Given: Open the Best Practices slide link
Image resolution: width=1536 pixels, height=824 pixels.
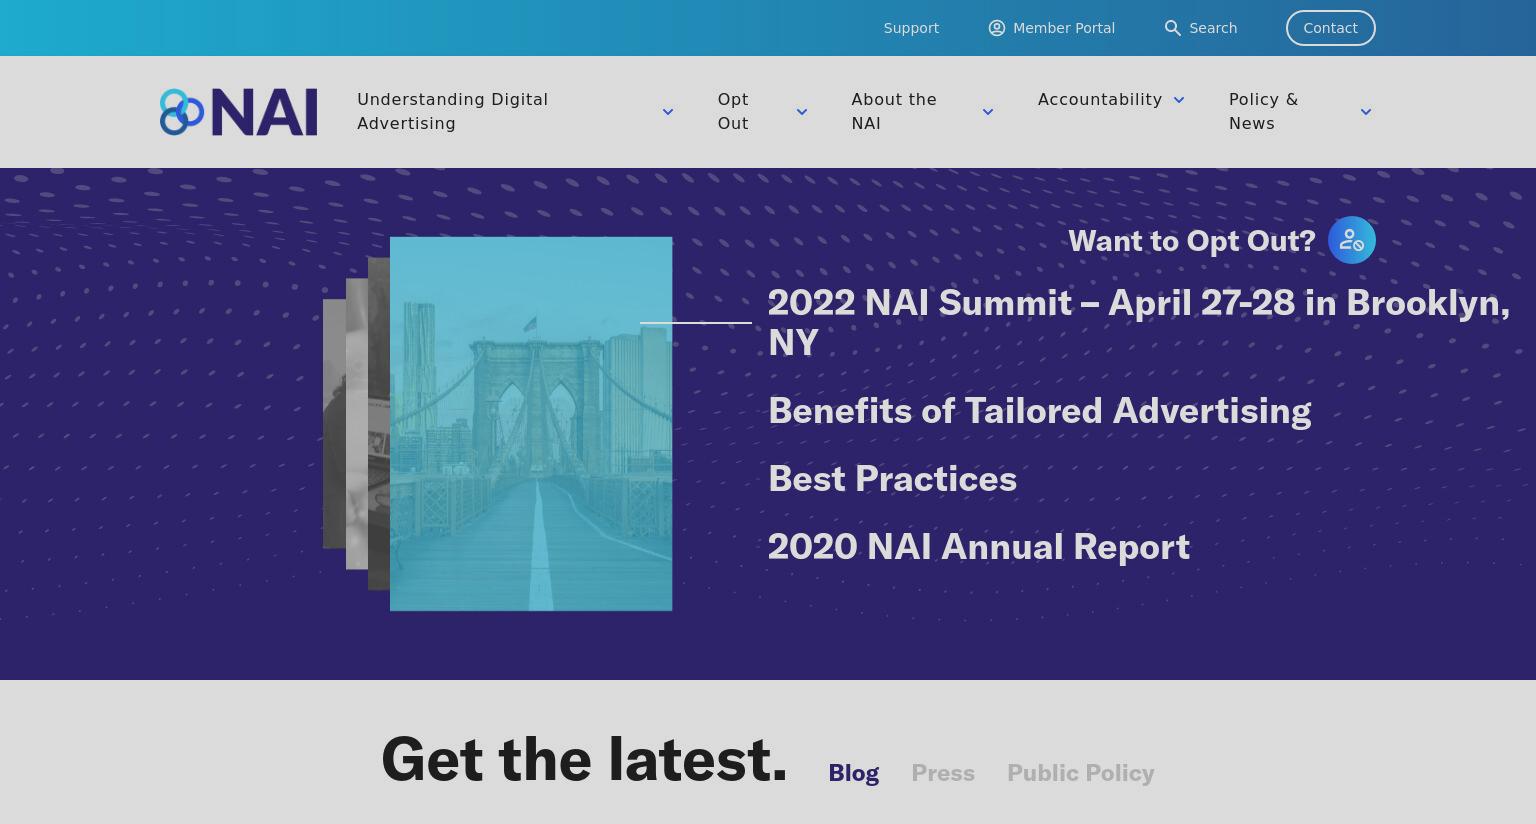Looking at the screenshot, I should [x=892, y=479].
